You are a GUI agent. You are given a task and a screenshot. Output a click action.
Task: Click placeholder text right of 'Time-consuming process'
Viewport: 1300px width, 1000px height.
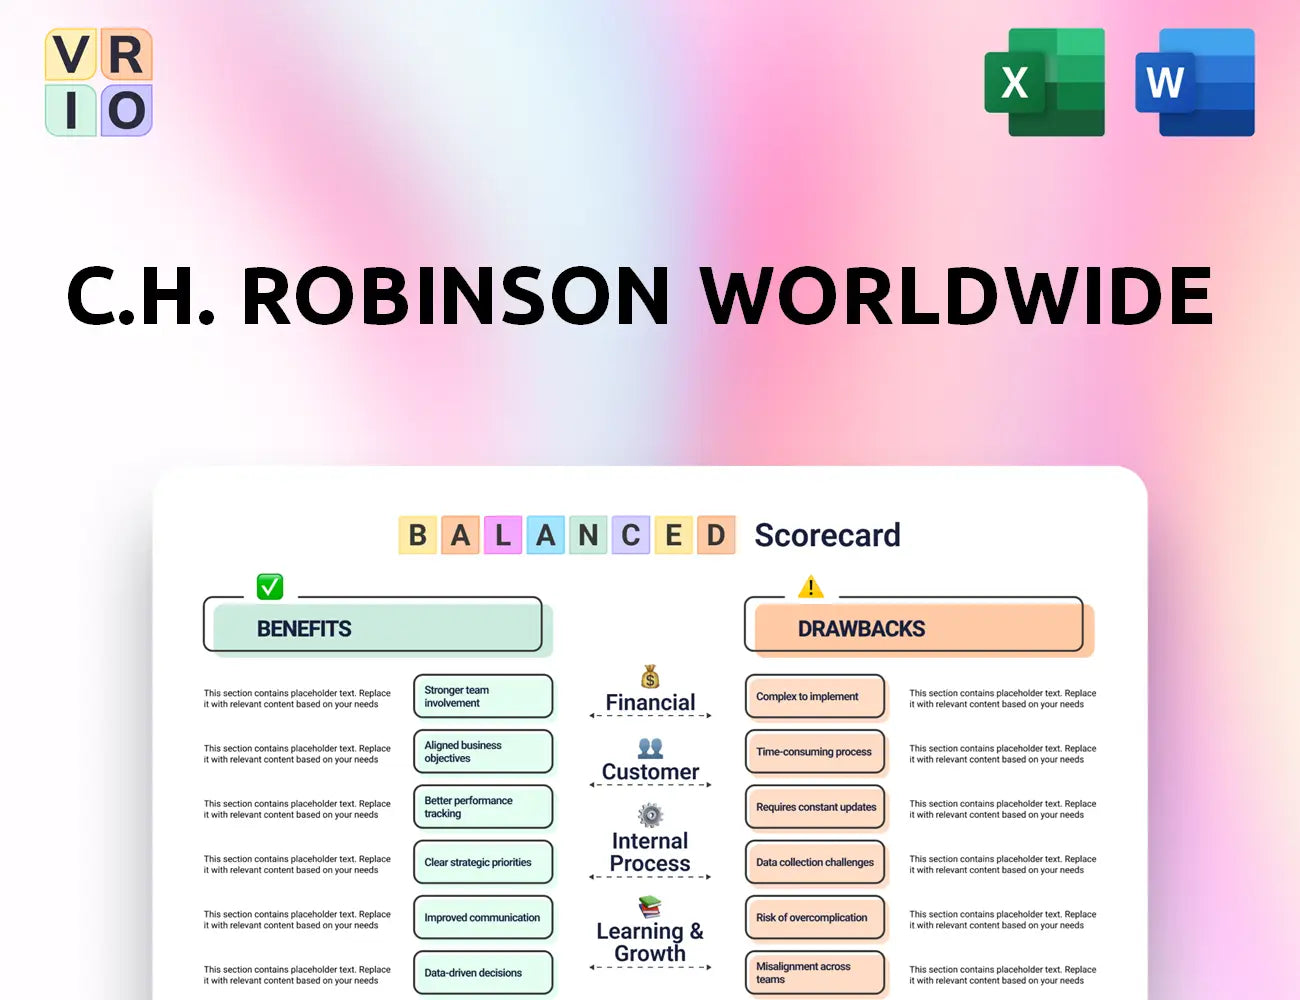click(x=1002, y=753)
